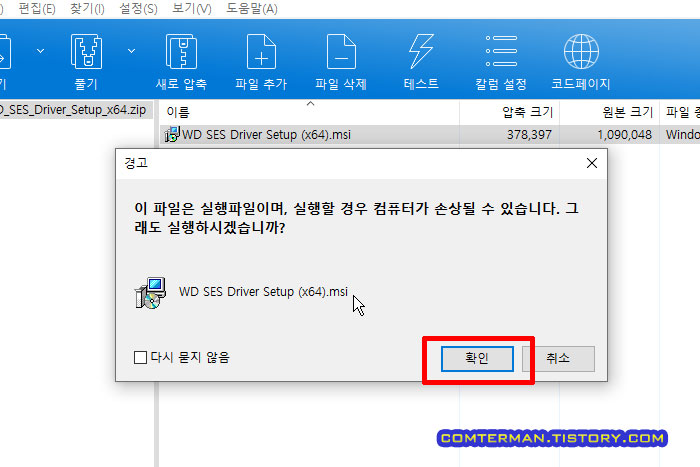Click the 풀기 (extract) toolbar icon
Screen dimensions: 700x467
coord(86,52)
